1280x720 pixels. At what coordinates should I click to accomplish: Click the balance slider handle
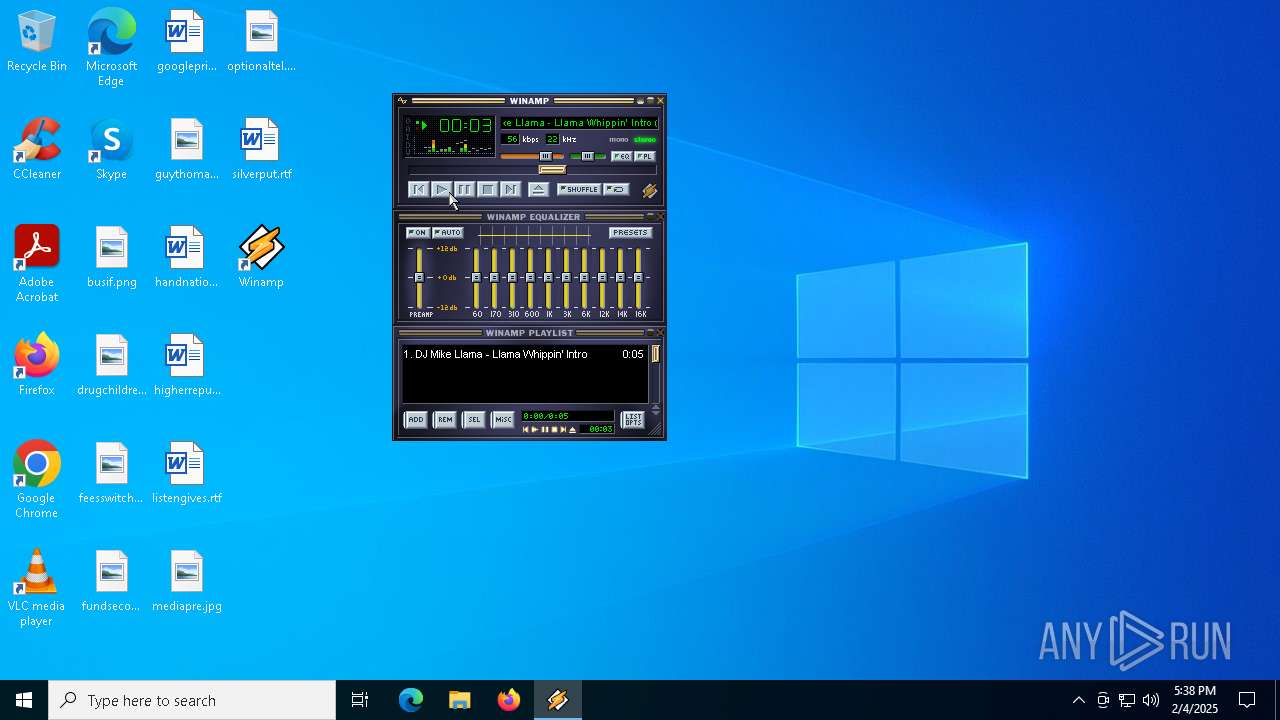588,156
